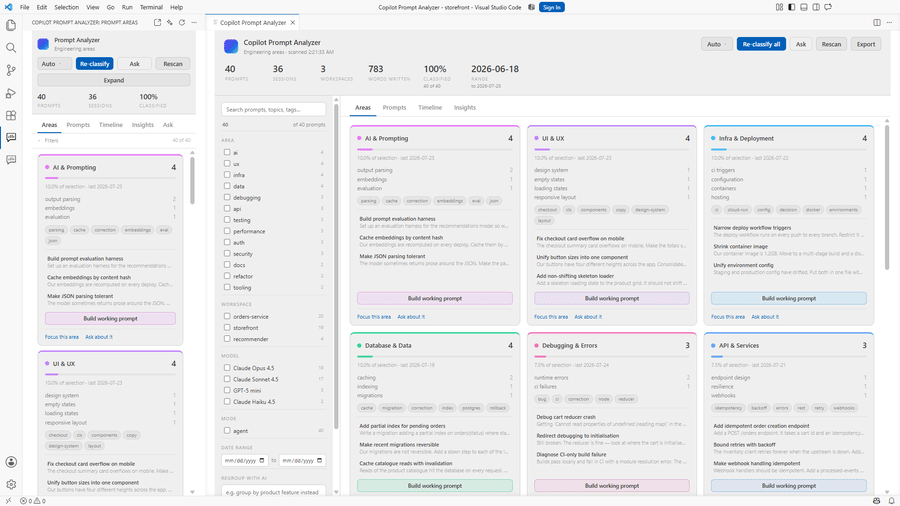Image resolution: width=900 pixels, height=506 pixels.
Task: Click the Re-classify all button
Action: (x=761, y=44)
